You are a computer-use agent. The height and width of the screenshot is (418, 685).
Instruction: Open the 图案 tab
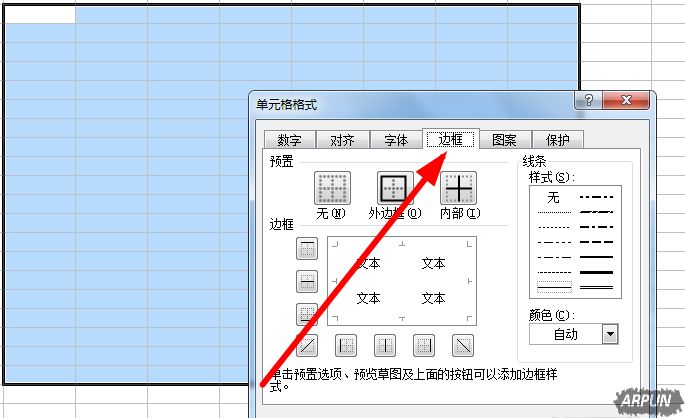coord(505,140)
